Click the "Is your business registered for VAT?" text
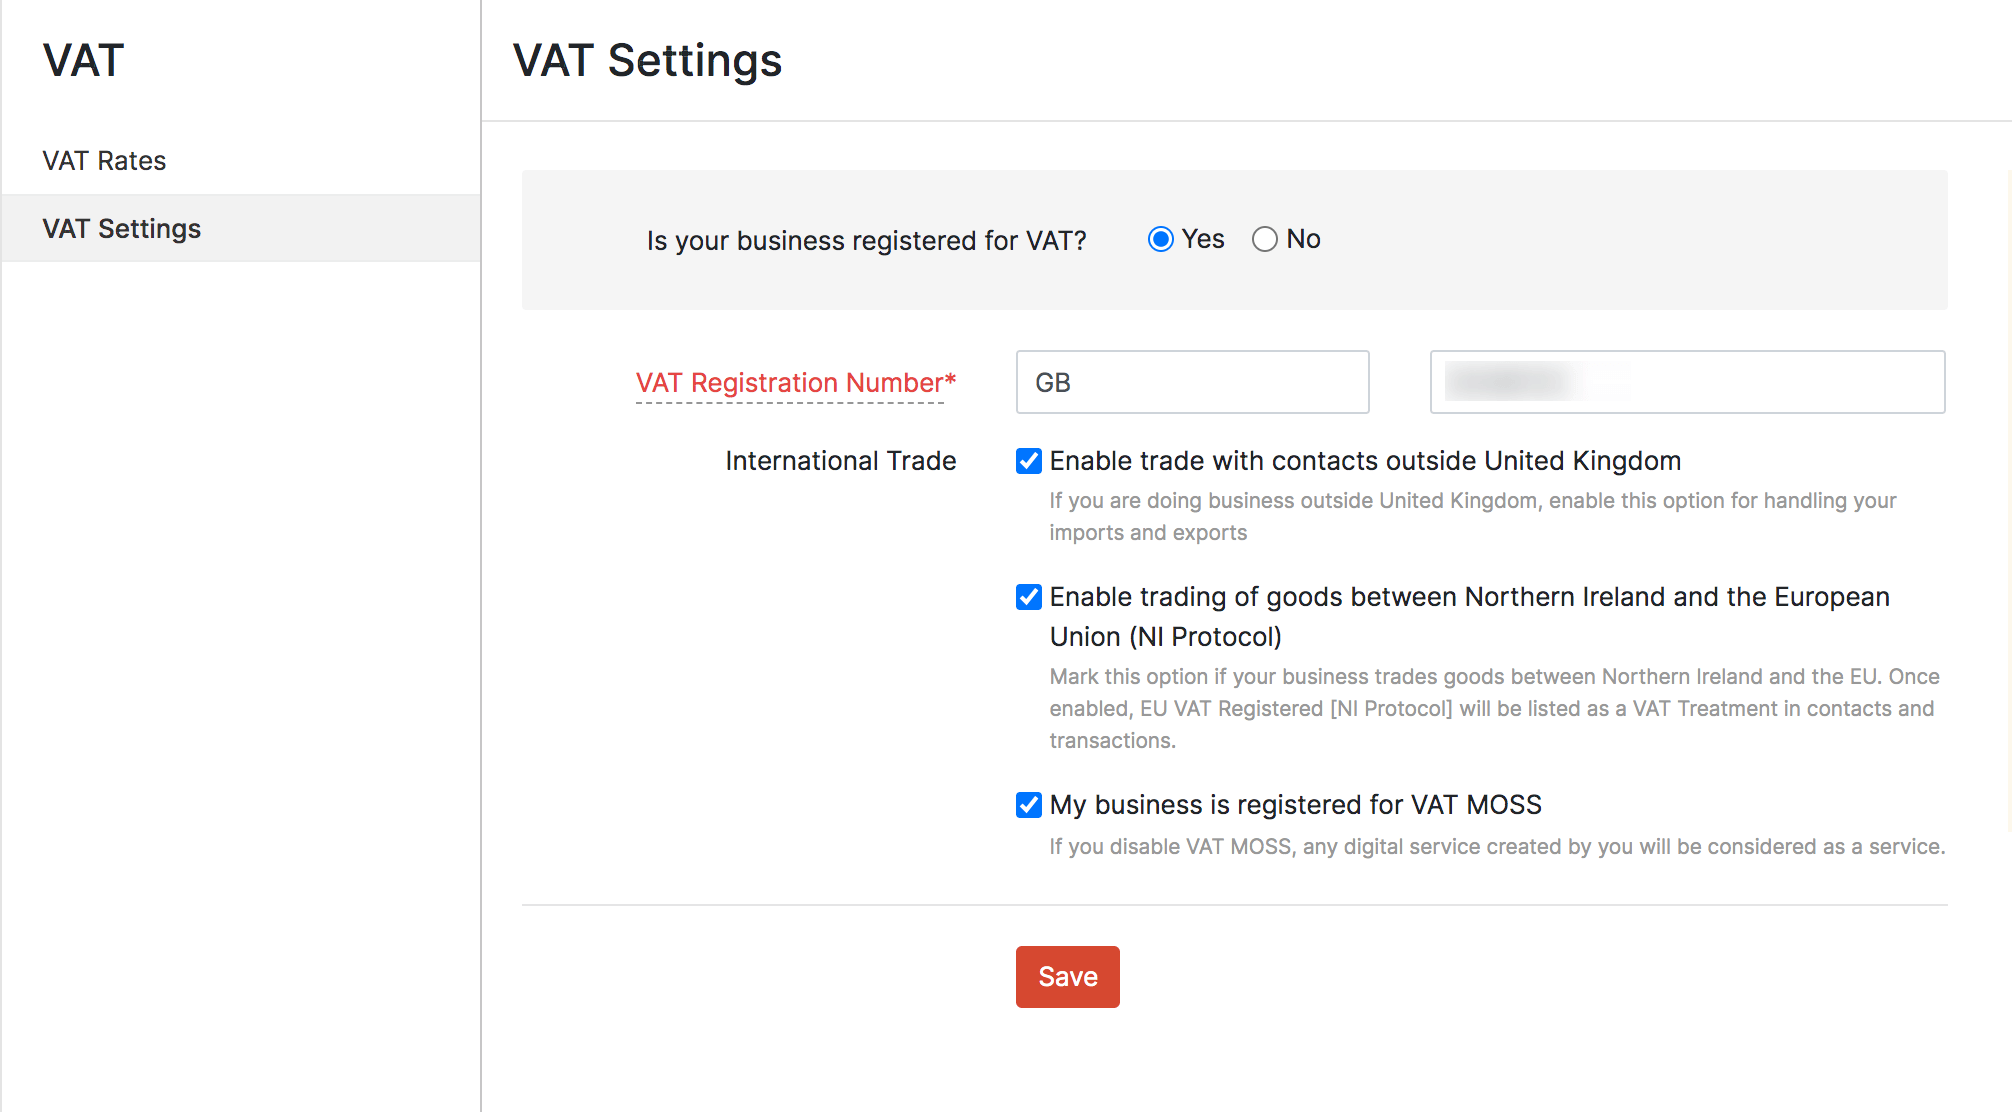This screenshot has height=1112, width=2012. tap(868, 240)
